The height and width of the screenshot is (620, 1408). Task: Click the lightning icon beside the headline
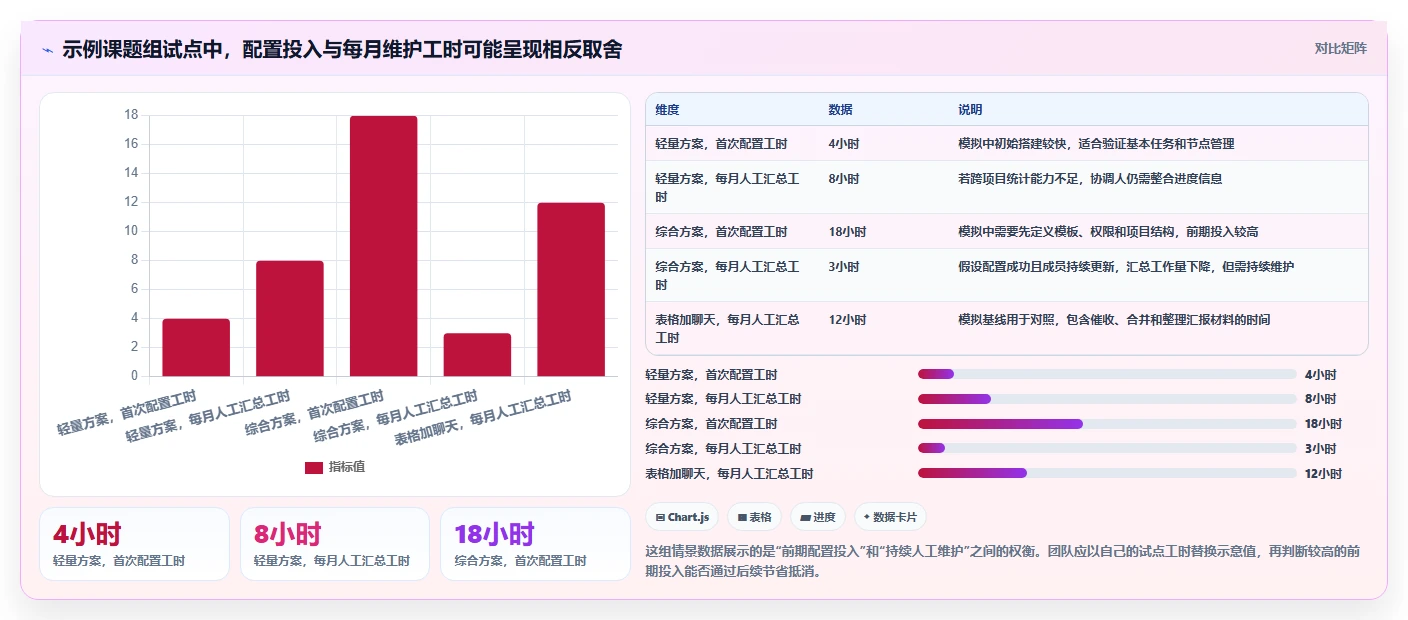click(47, 50)
